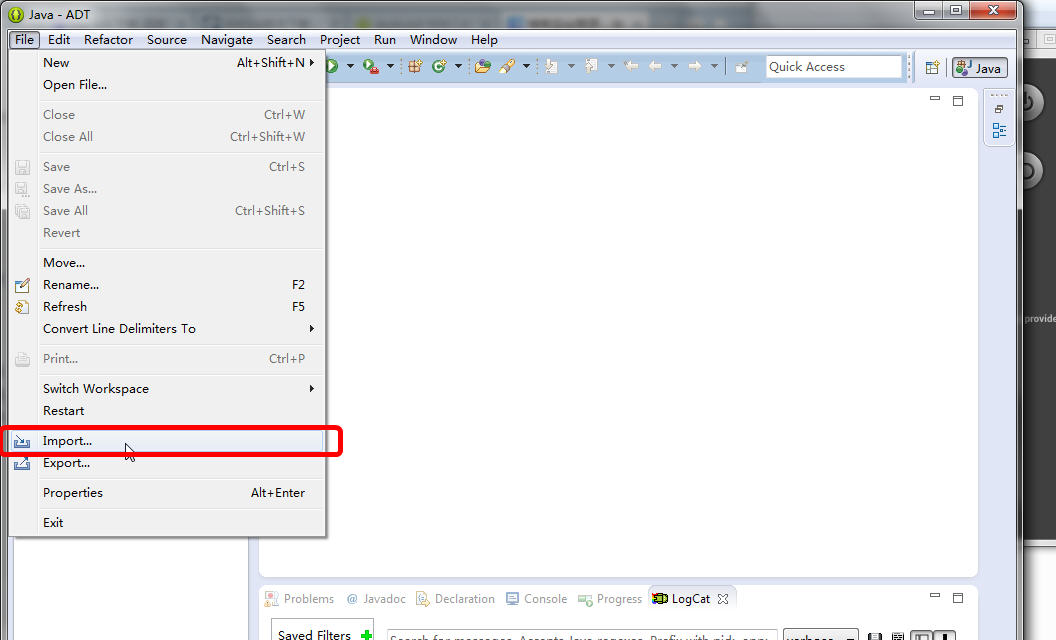Viewport: 1056px width, 640px height.
Task: Switch to the Console tab
Action: pyautogui.click(x=537, y=599)
